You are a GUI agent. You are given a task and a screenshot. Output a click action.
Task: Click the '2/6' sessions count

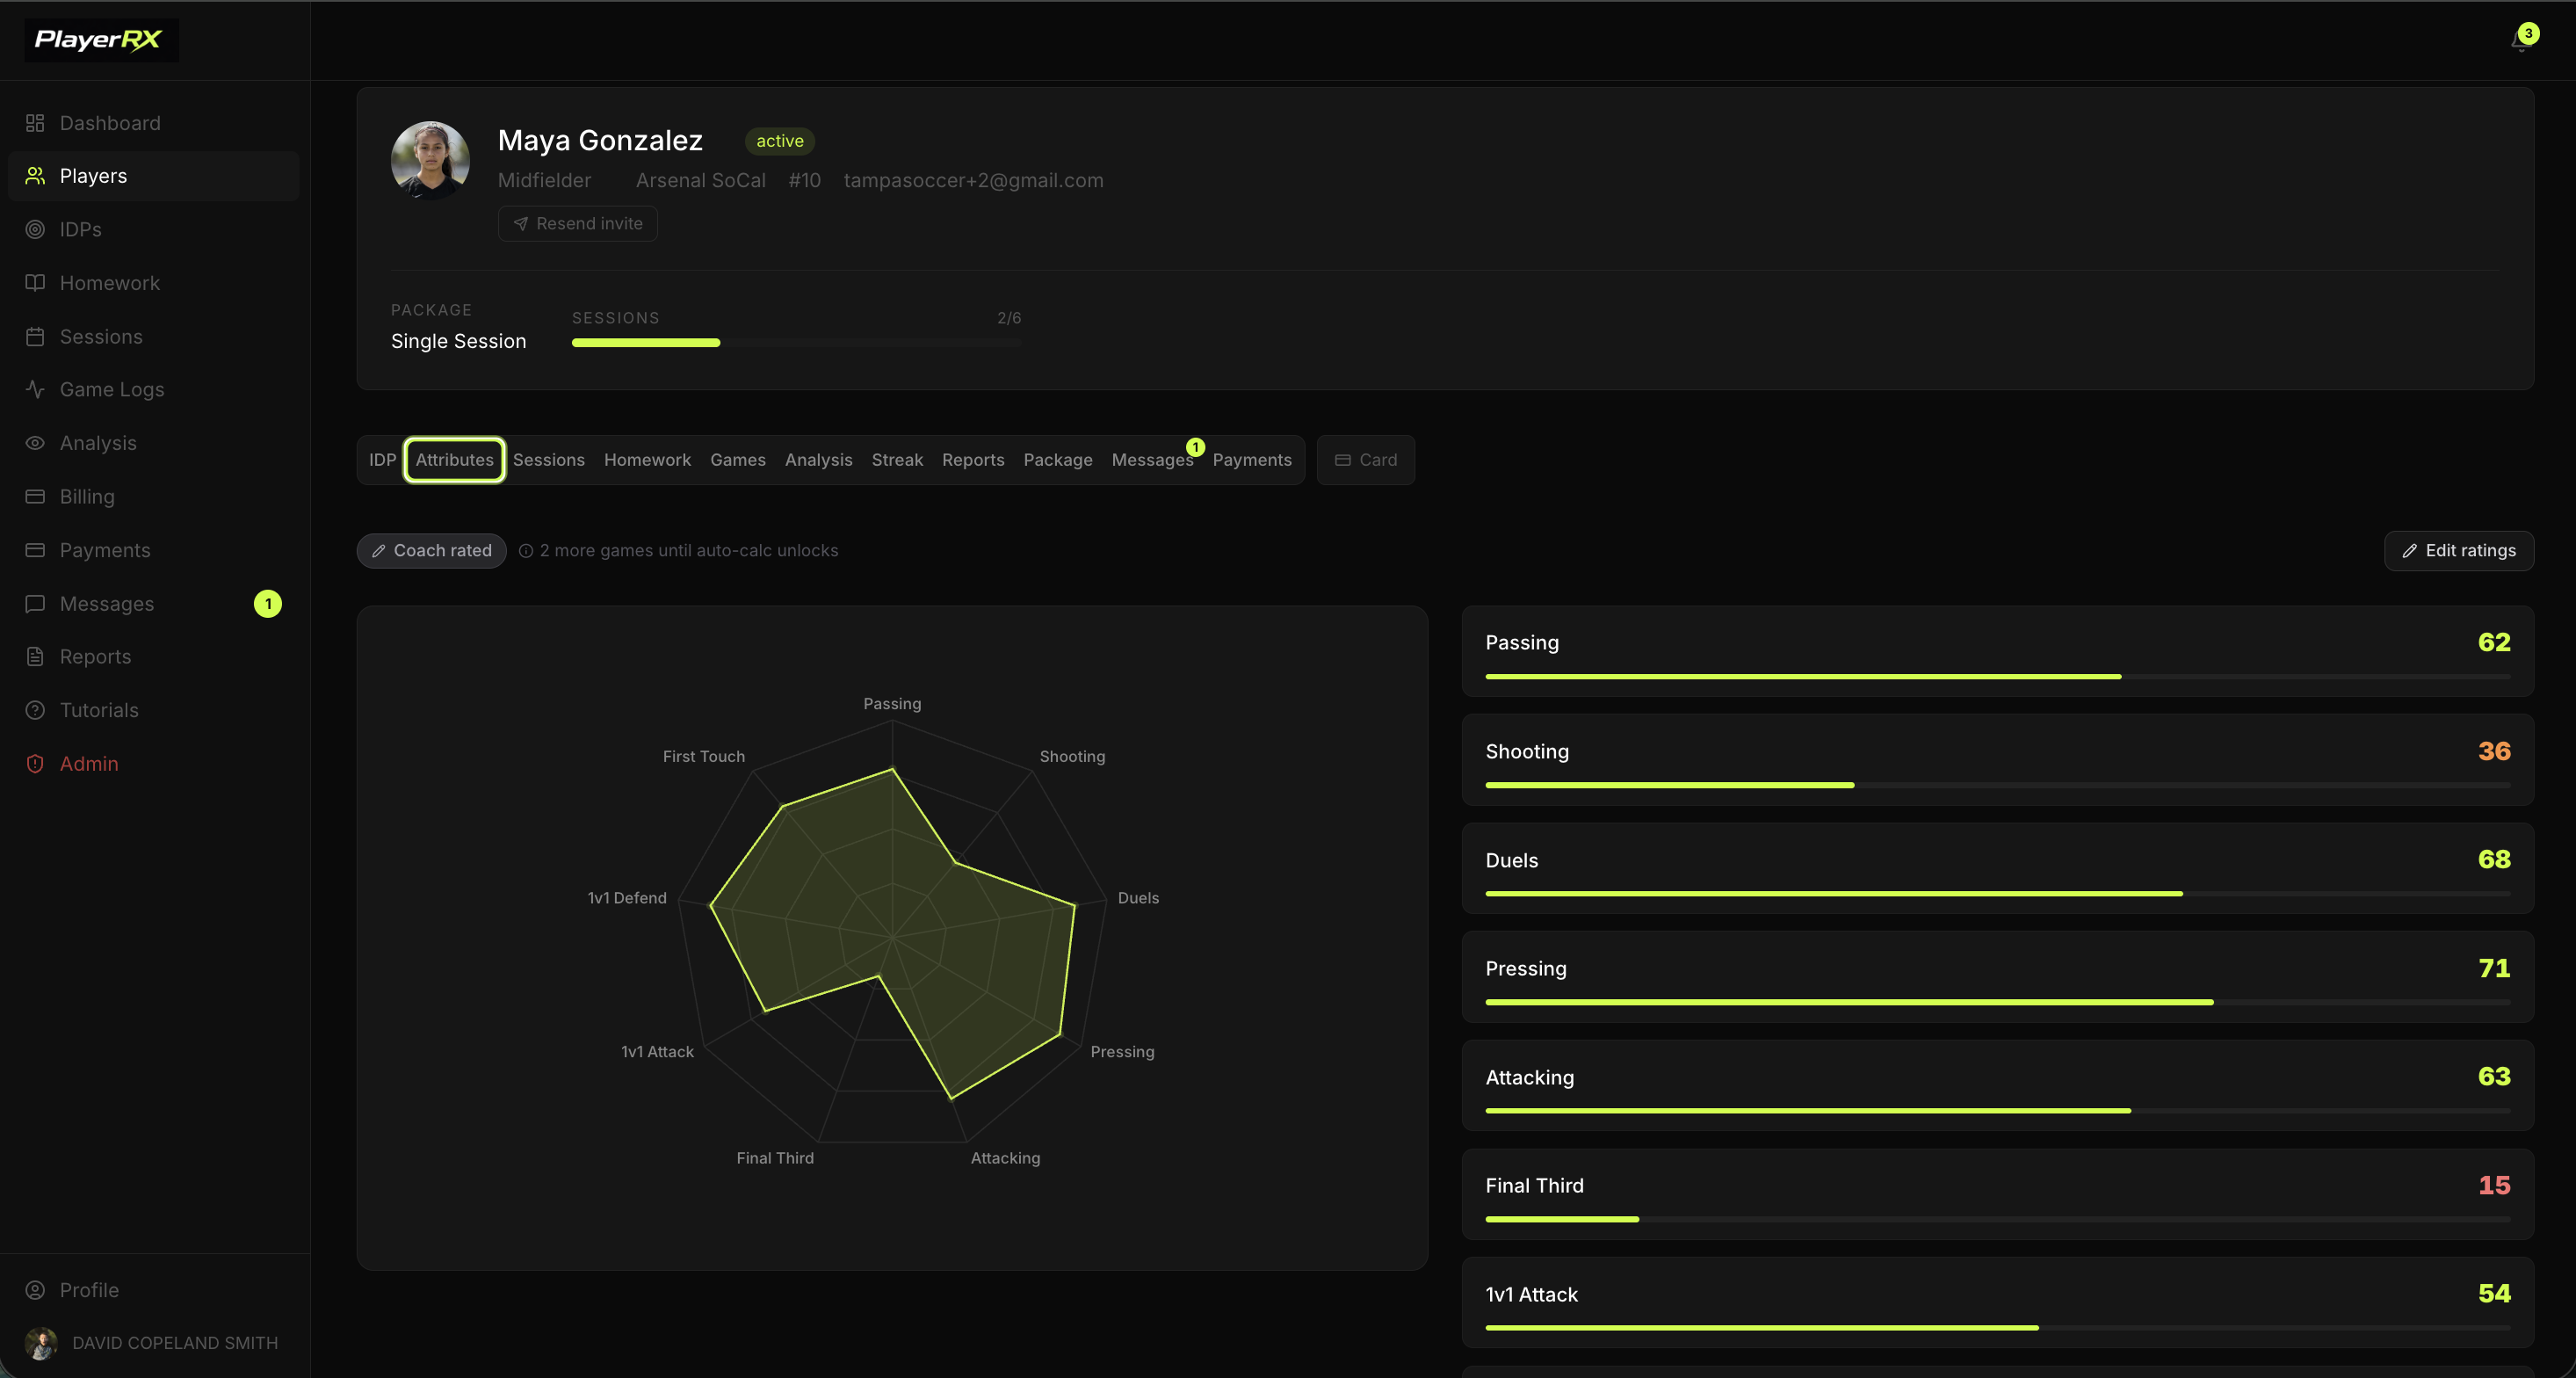click(1009, 318)
